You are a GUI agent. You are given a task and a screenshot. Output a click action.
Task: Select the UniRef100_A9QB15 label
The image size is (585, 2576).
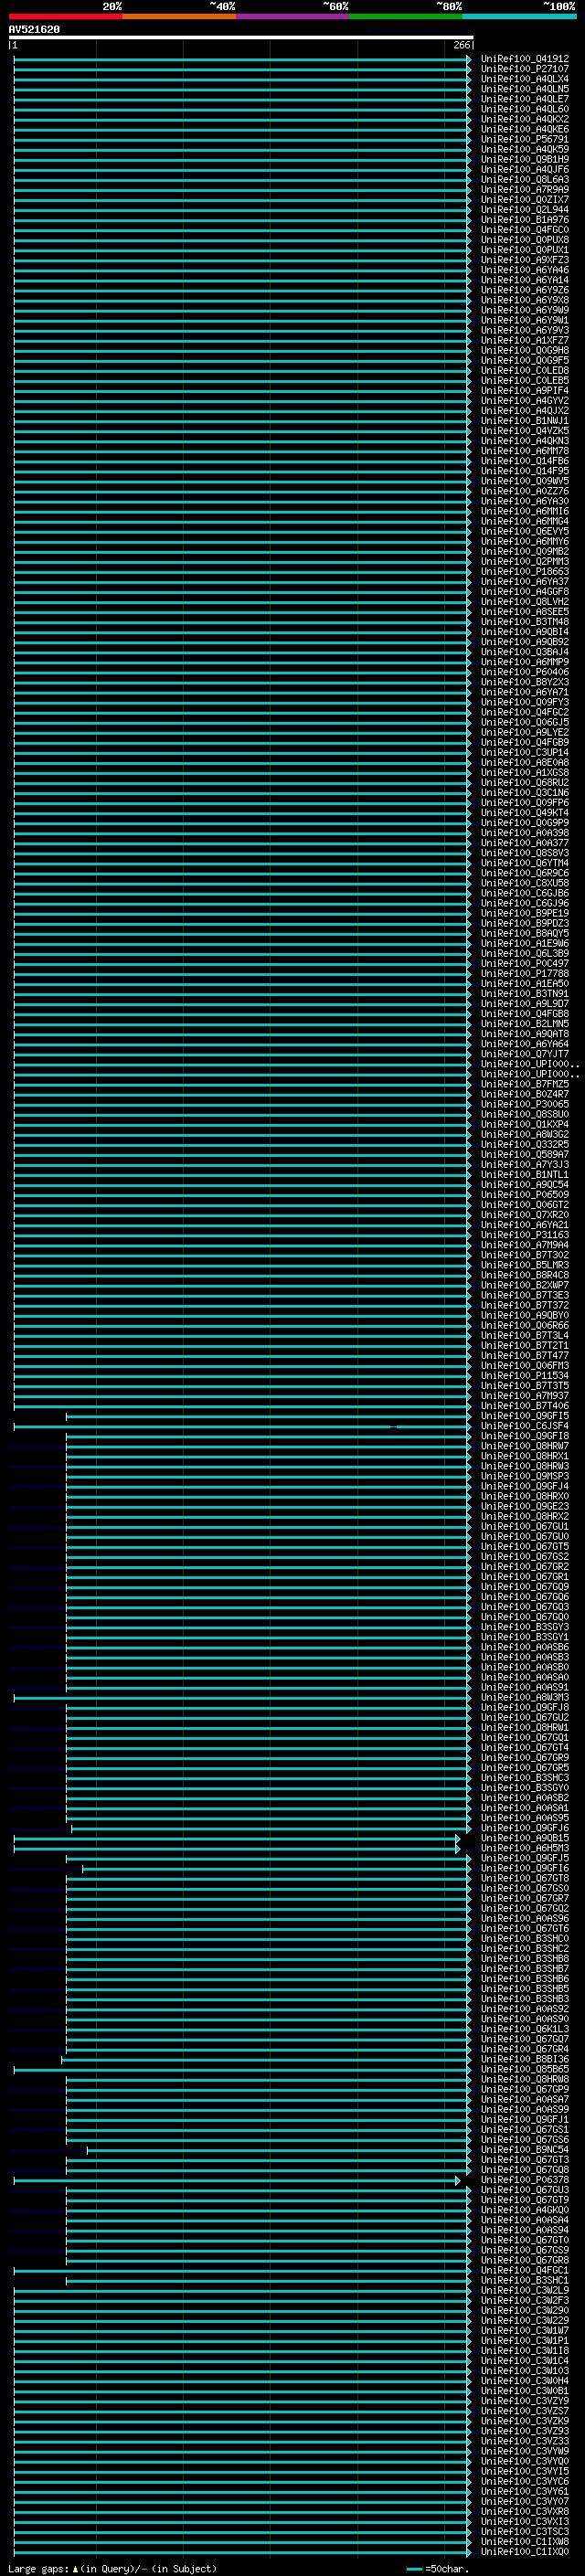click(524, 1839)
